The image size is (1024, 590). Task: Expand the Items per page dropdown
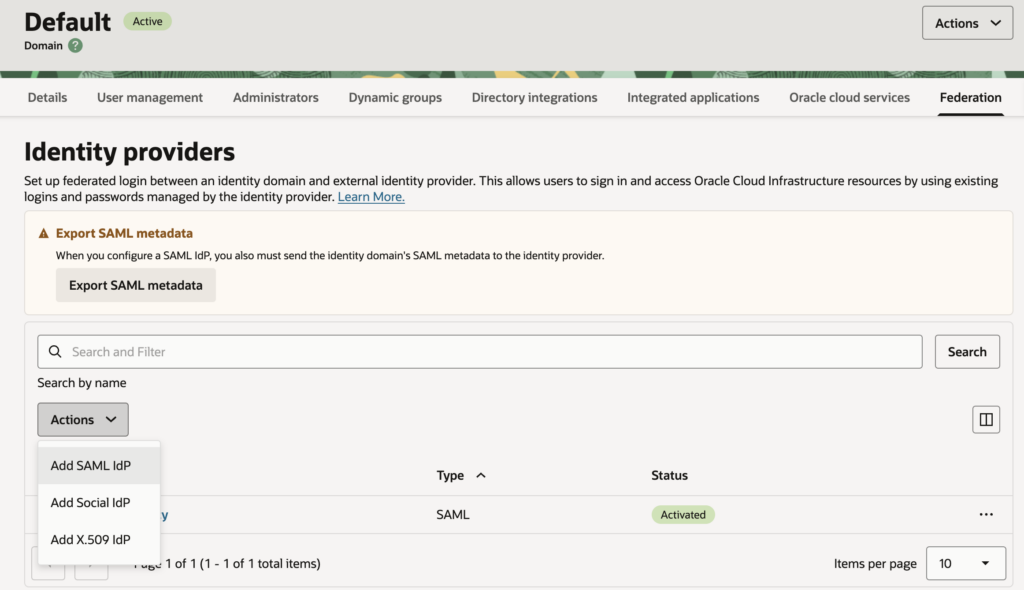964,564
